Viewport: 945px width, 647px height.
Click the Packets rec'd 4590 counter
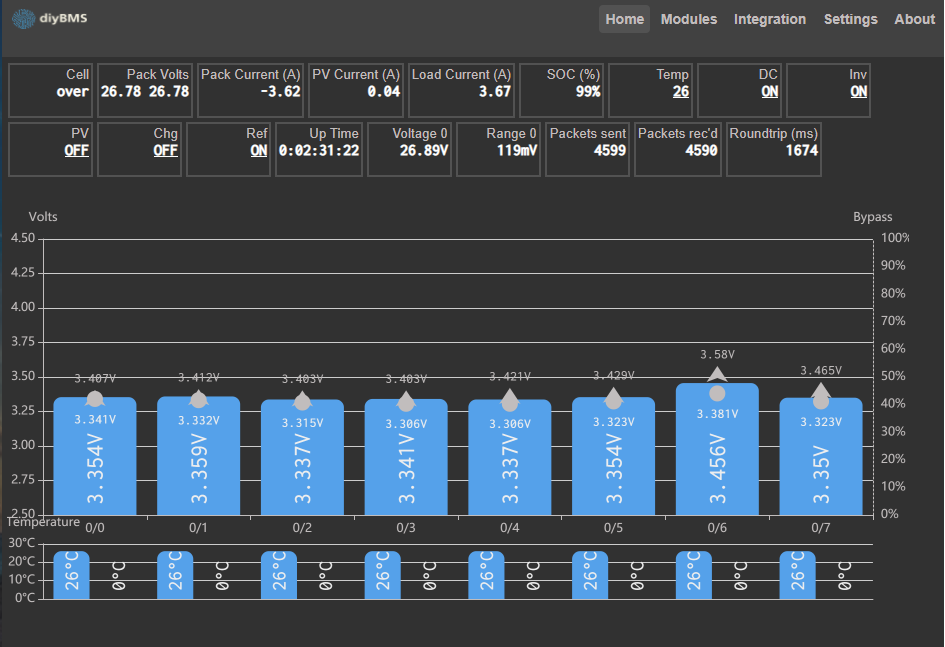click(702, 151)
